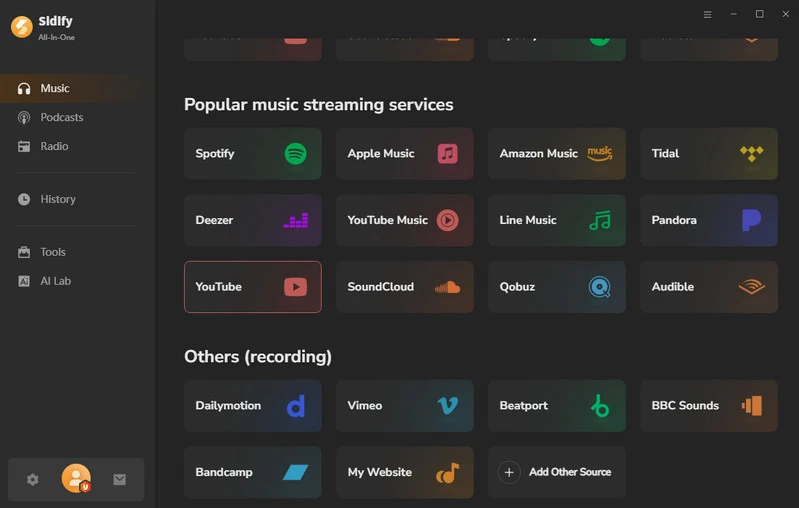
Task: Select the Qobuz label
Action: (517, 287)
